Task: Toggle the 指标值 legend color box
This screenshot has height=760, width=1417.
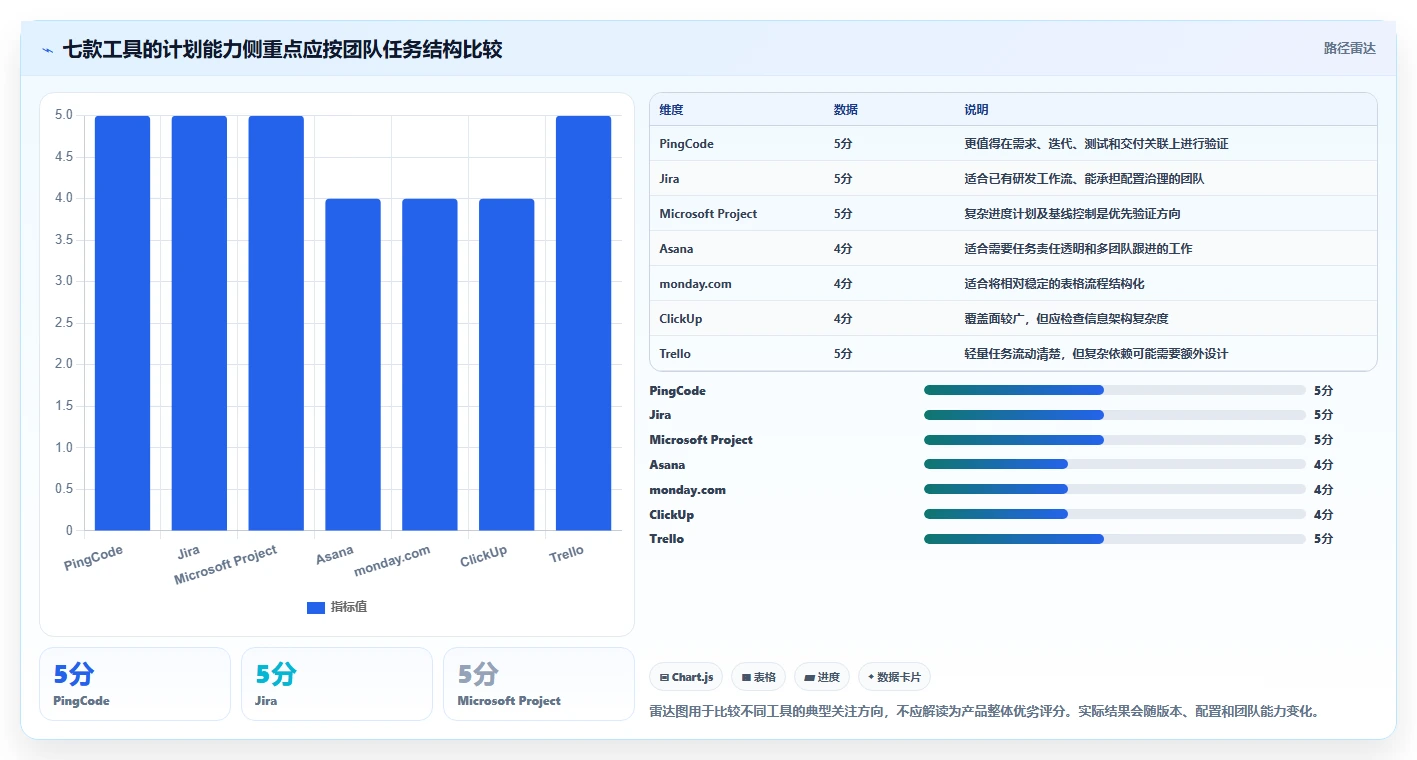Action: click(316, 607)
